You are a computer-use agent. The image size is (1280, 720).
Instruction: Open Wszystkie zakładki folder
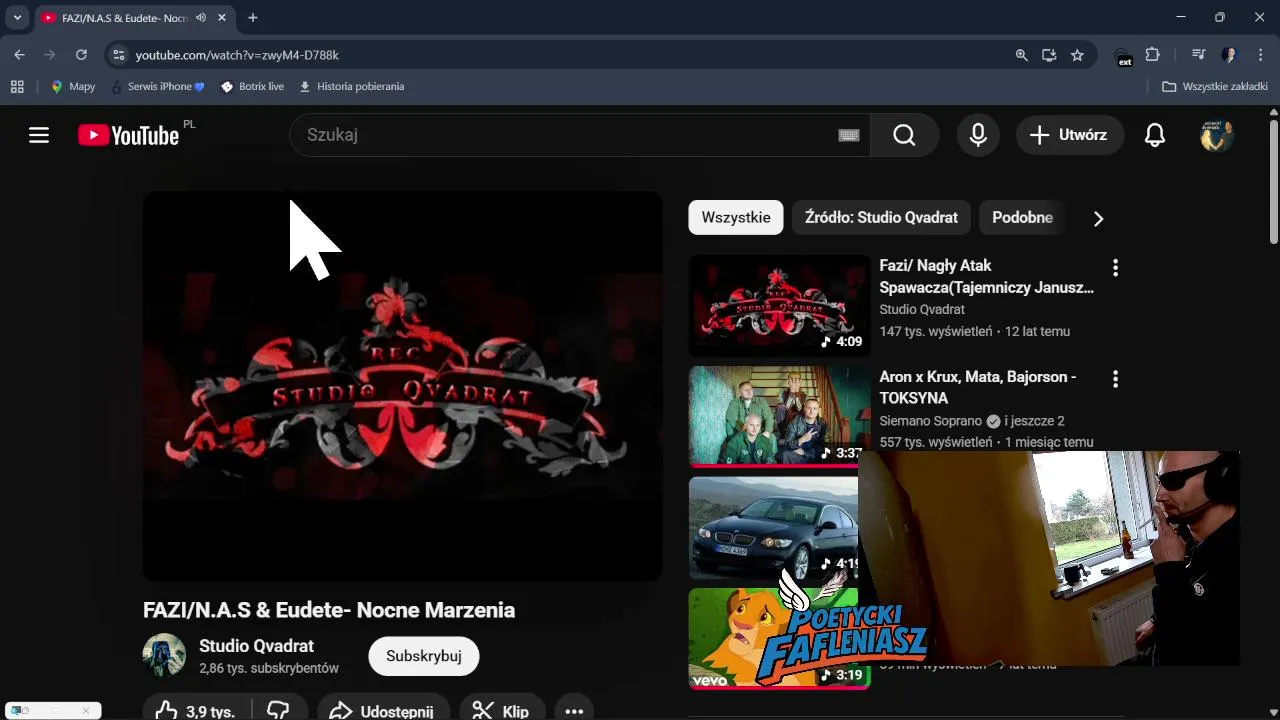1215,87
